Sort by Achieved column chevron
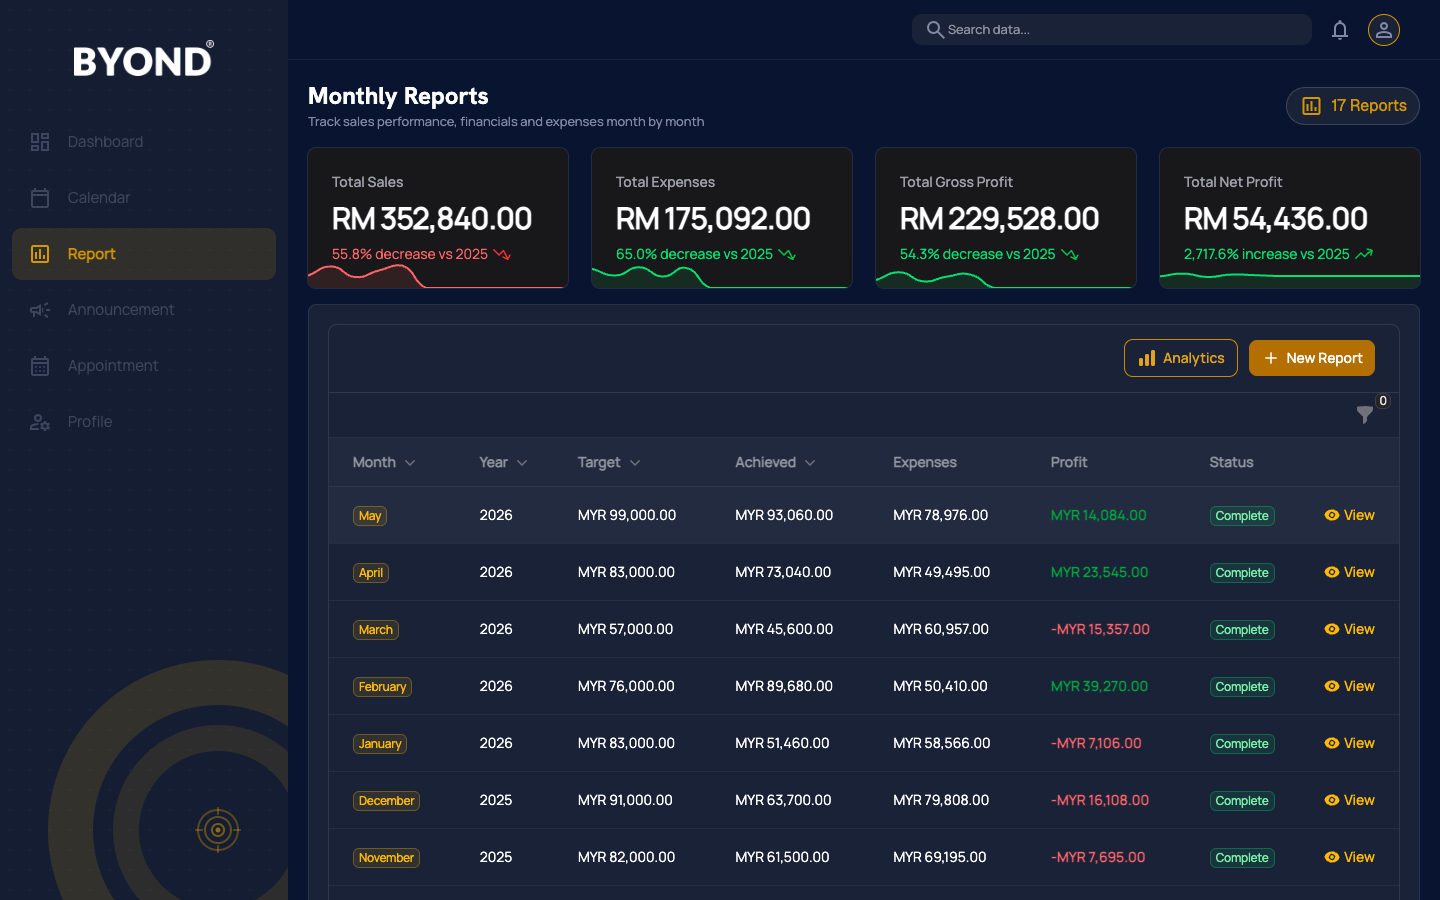1440x900 pixels. coord(810,463)
